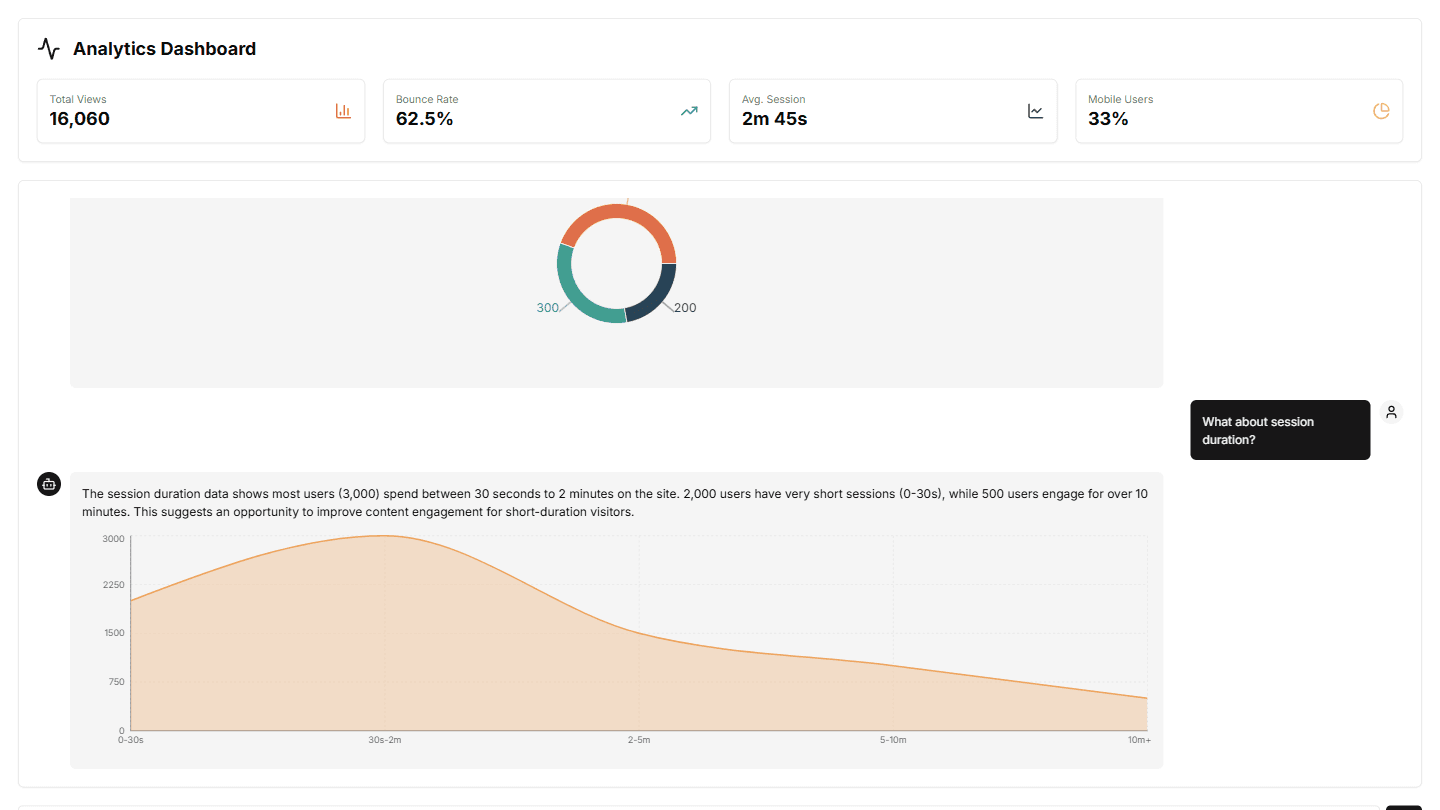Click the '10m+' axis label on the area chart
Viewport: 1440px width, 810px height.
click(1139, 740)
